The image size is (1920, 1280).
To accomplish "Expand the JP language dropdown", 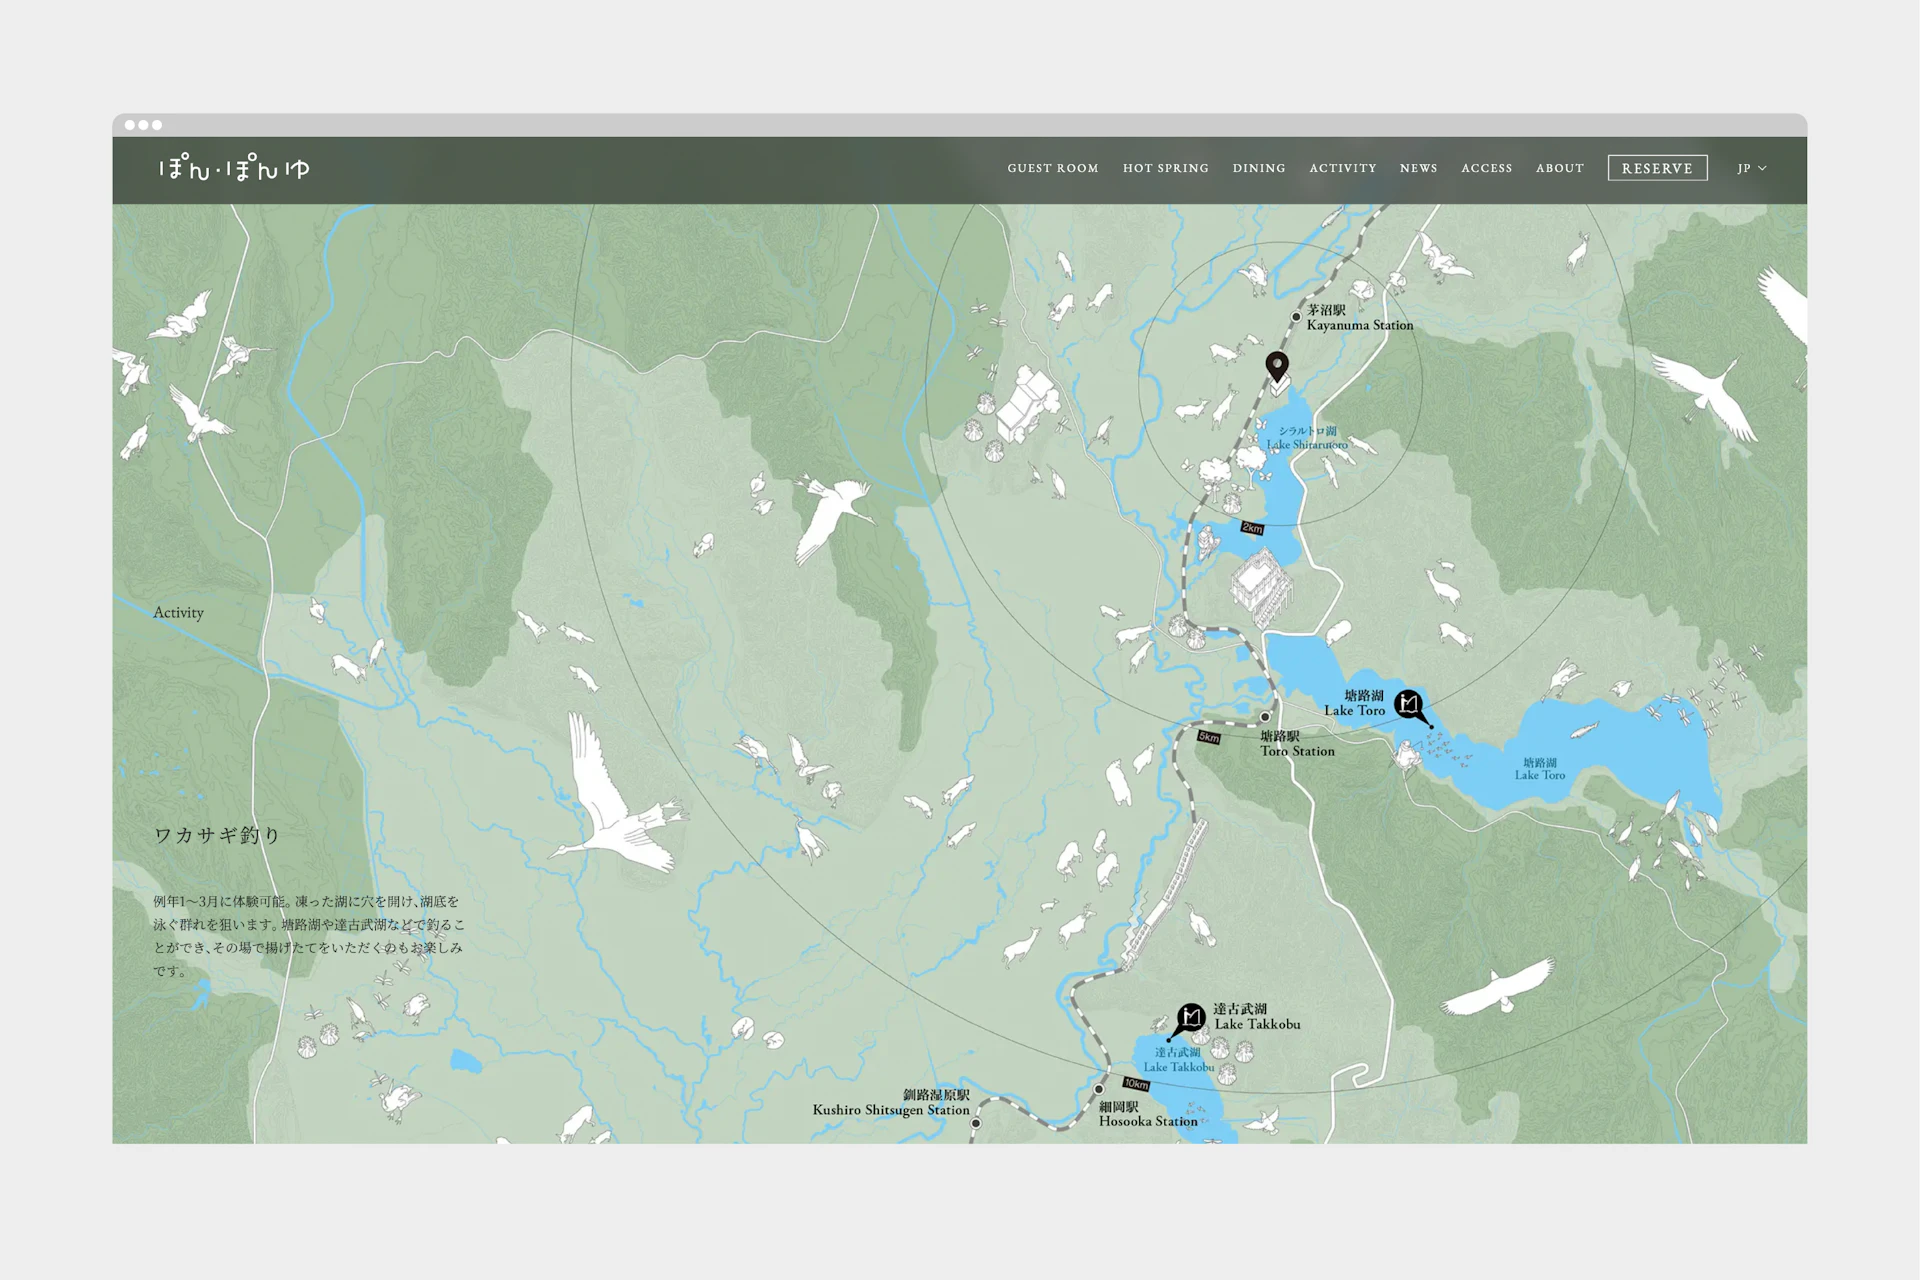I will point(1752,168).
